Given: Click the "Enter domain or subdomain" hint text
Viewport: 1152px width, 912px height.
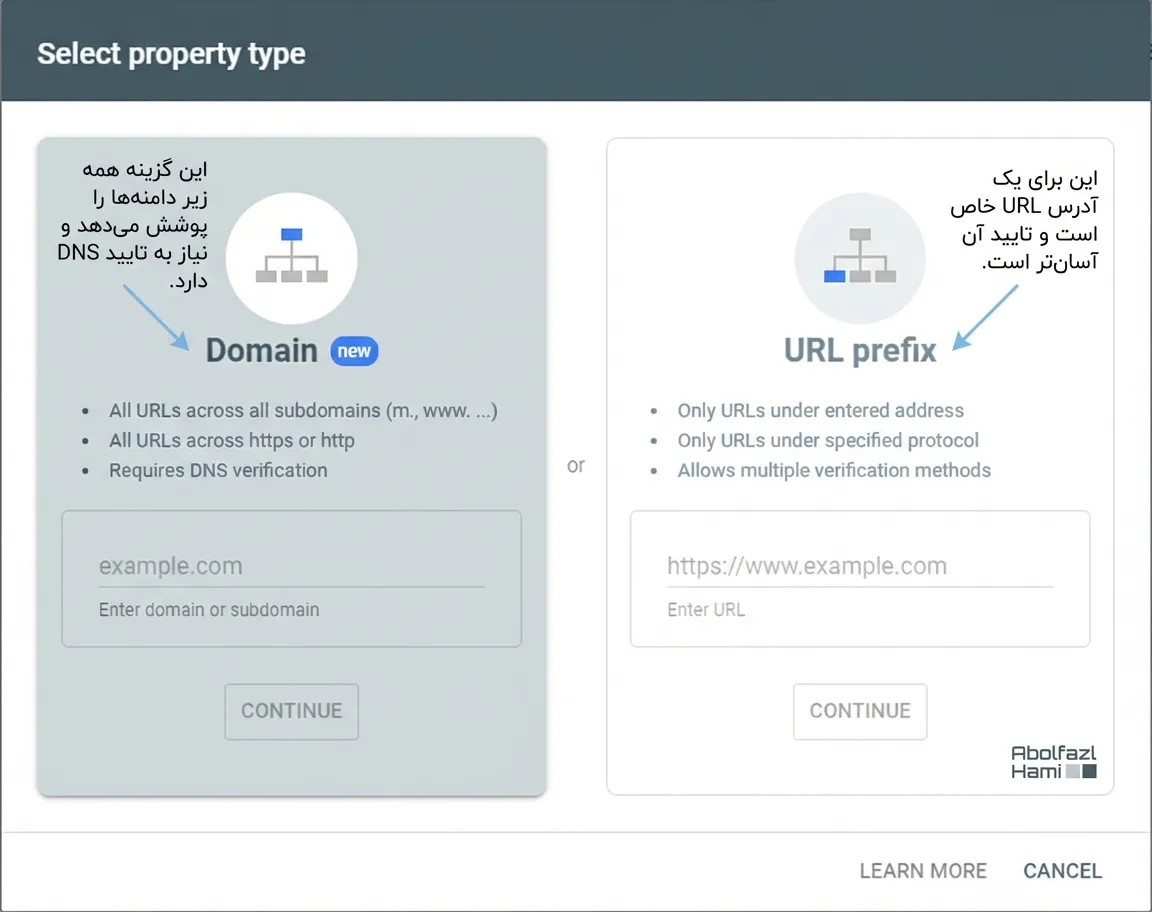Looking at the screenshot, I should [x=209, y=609].
